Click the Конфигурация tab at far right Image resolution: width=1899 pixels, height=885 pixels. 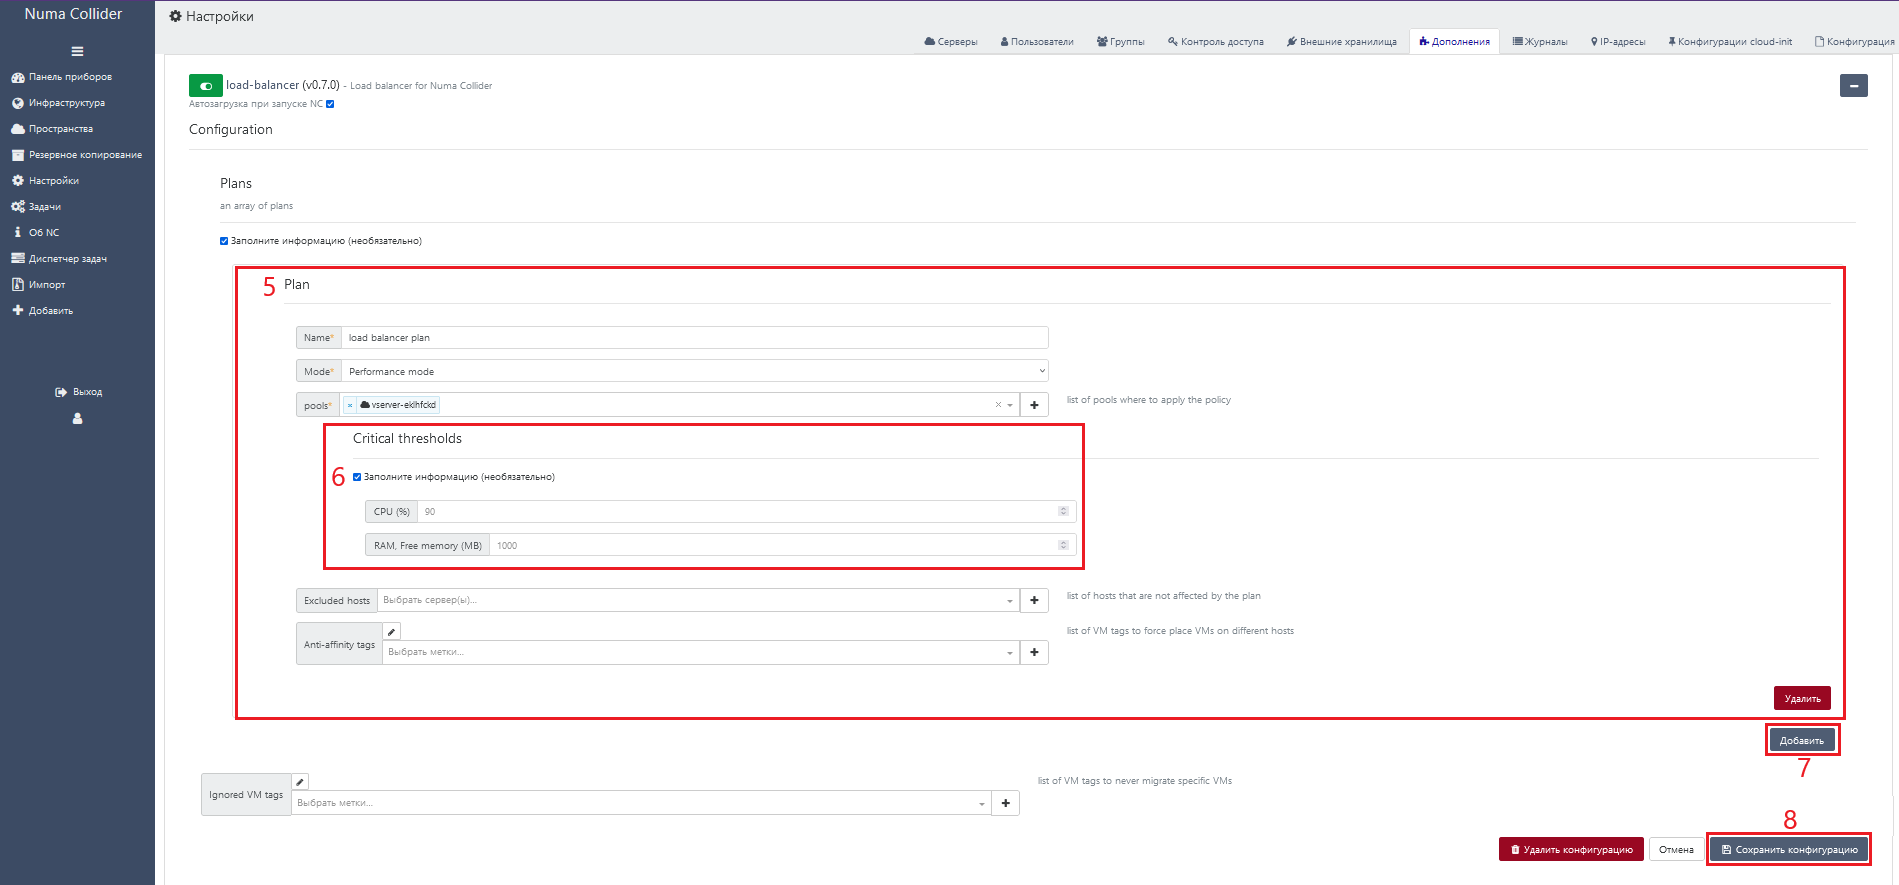1855,42
